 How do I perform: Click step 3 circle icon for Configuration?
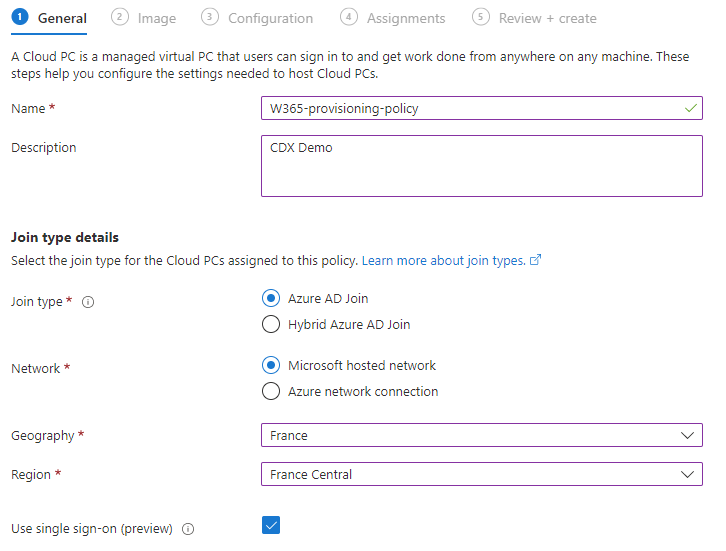coord(210,17)
